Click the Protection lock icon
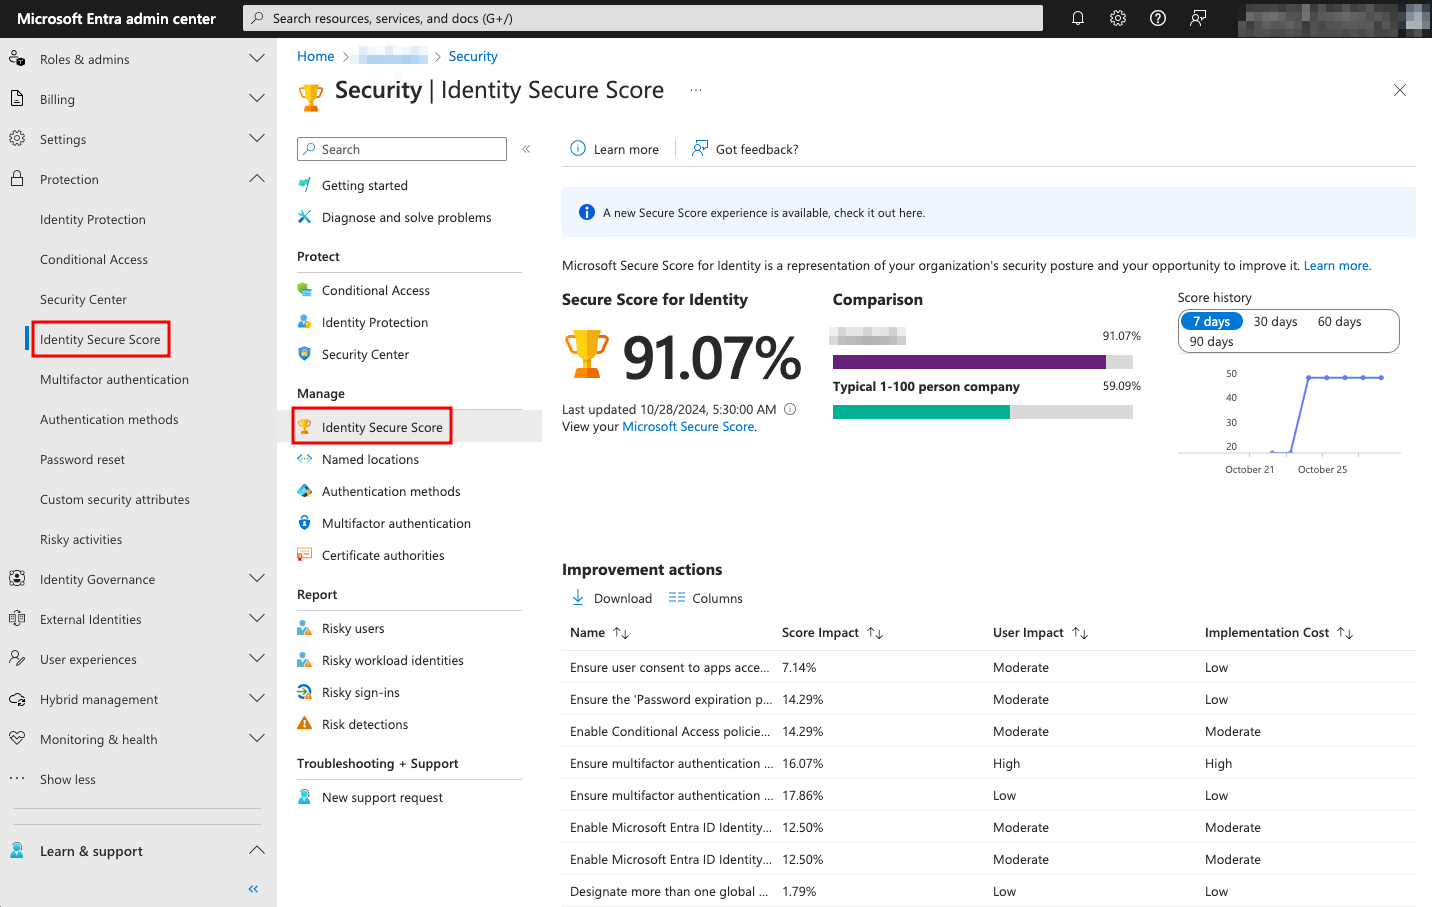This screenshot has height=907, width=1432. click(17, 178)
